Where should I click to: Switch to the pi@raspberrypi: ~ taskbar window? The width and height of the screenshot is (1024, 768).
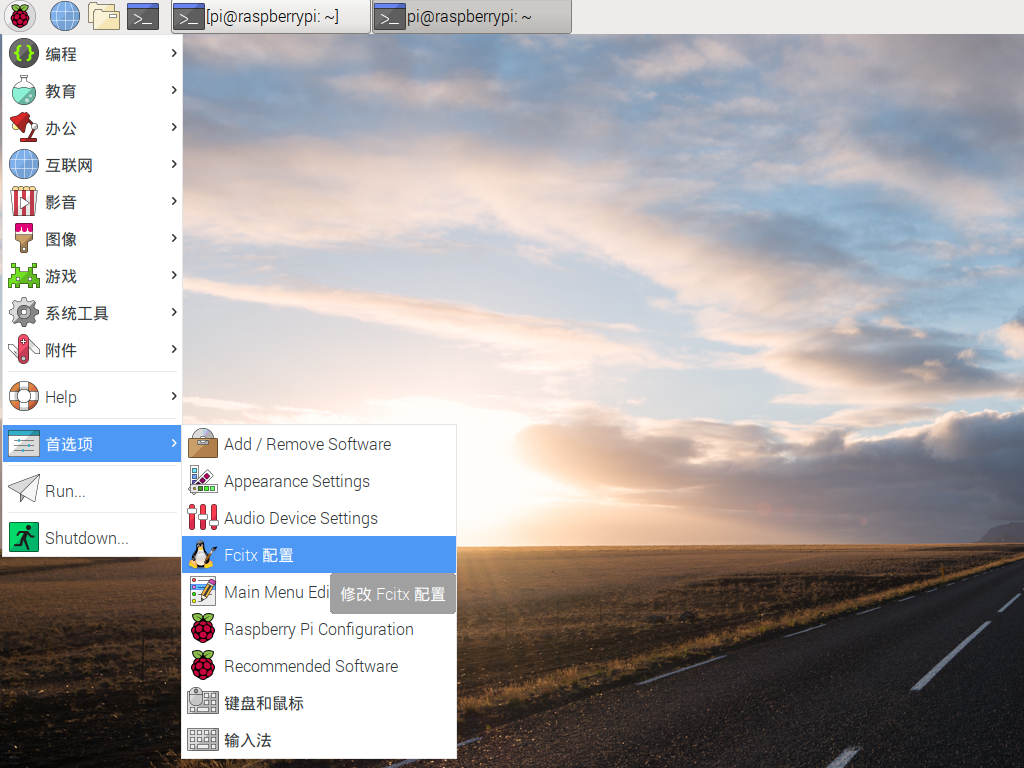click(x=472, y=17)
